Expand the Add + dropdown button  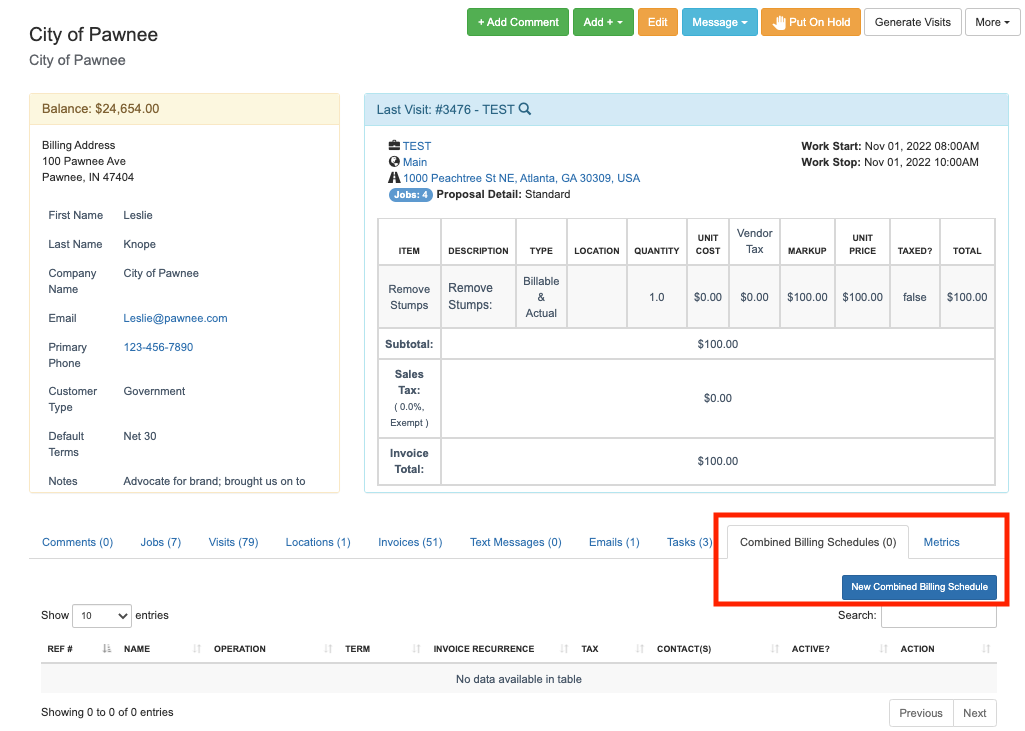(x=603, y=22)
